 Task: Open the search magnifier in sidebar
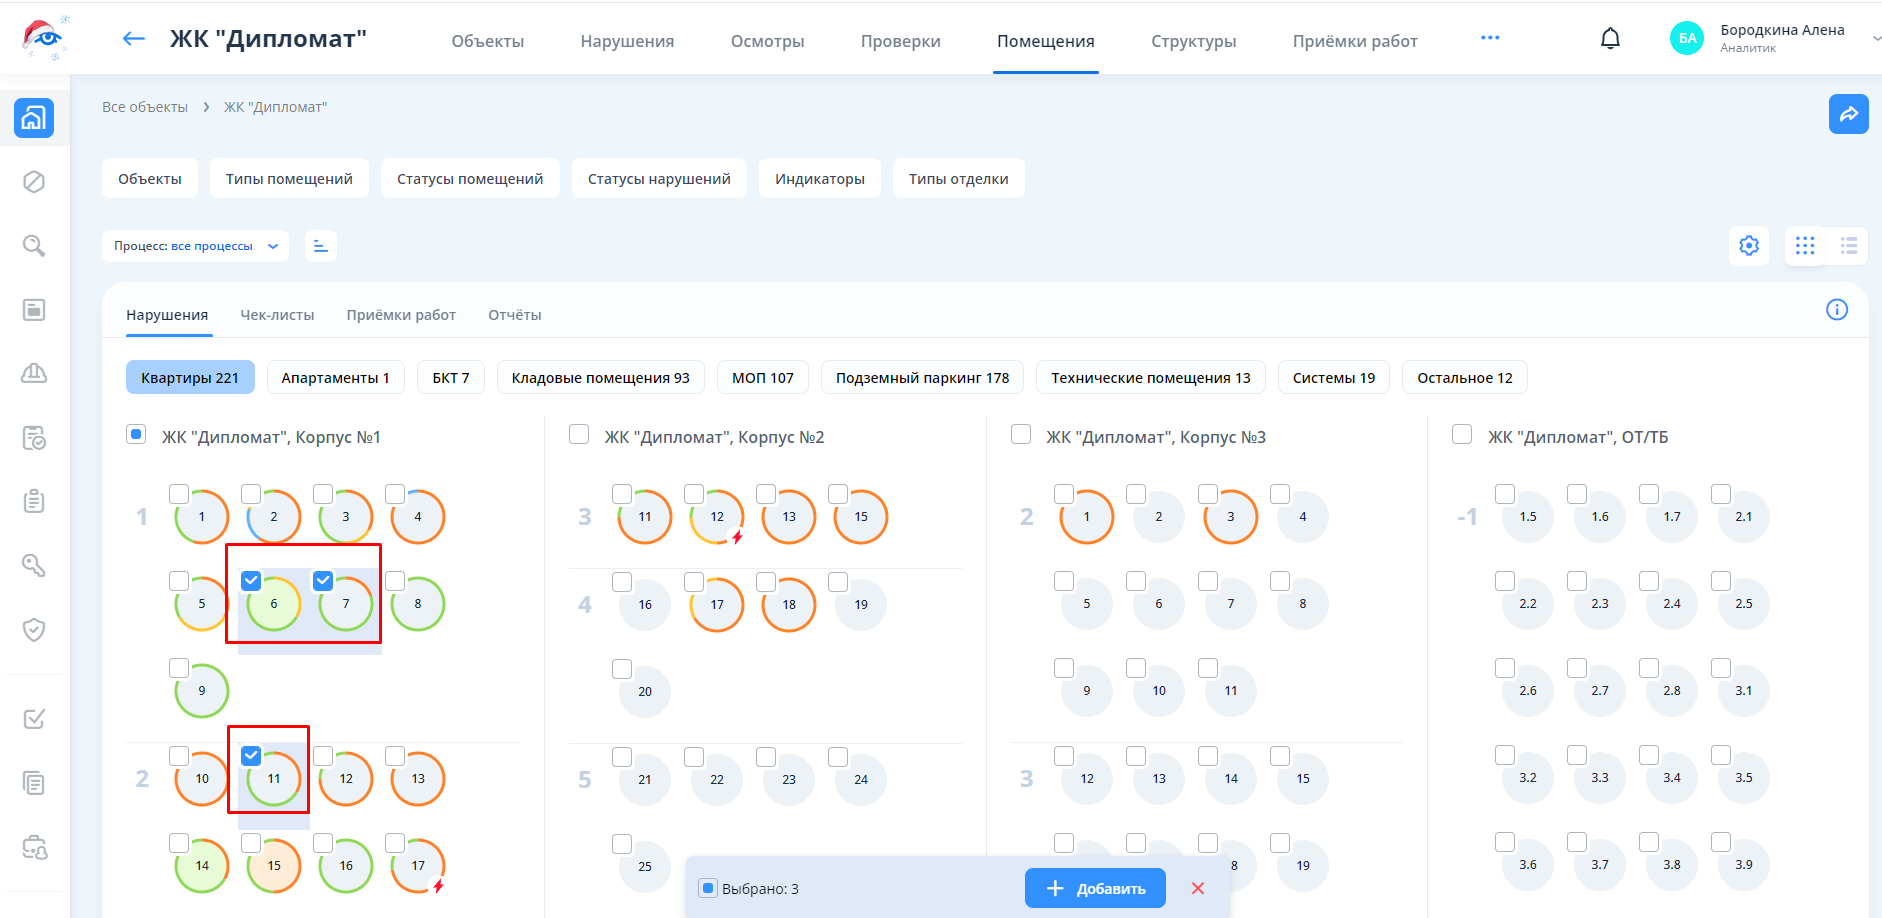click(x=34, y=246)
